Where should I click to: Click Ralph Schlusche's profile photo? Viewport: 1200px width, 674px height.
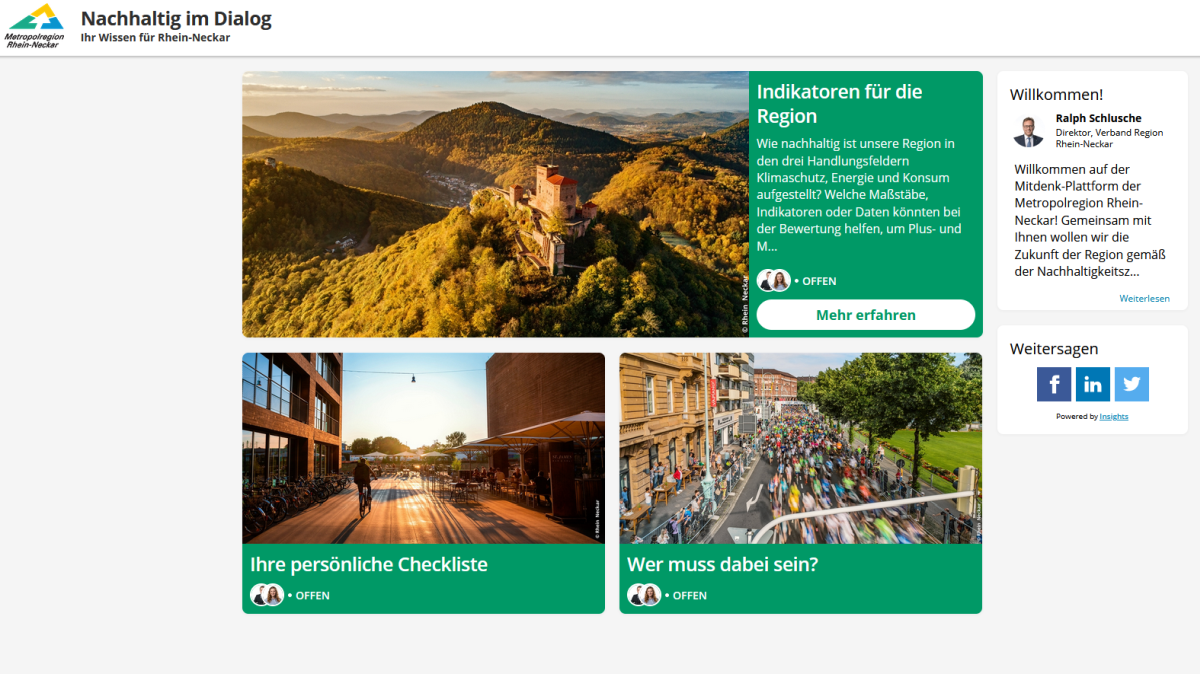pyautogui.click(x=1028, y=132)
